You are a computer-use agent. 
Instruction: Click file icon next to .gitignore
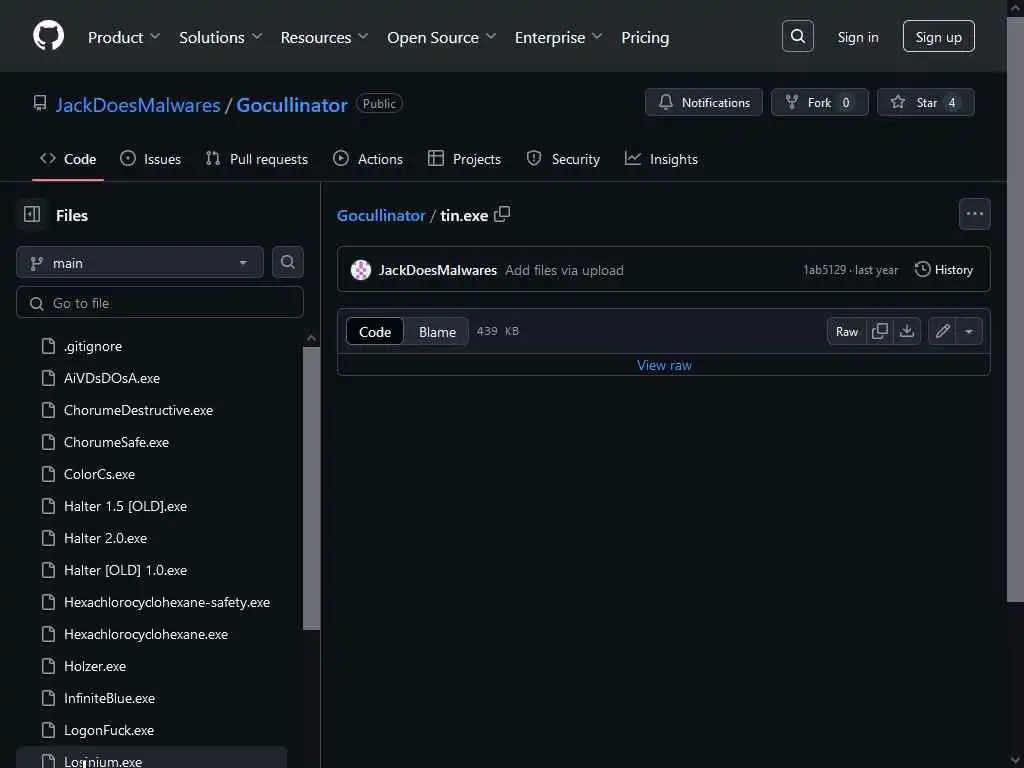coord(48,346)
